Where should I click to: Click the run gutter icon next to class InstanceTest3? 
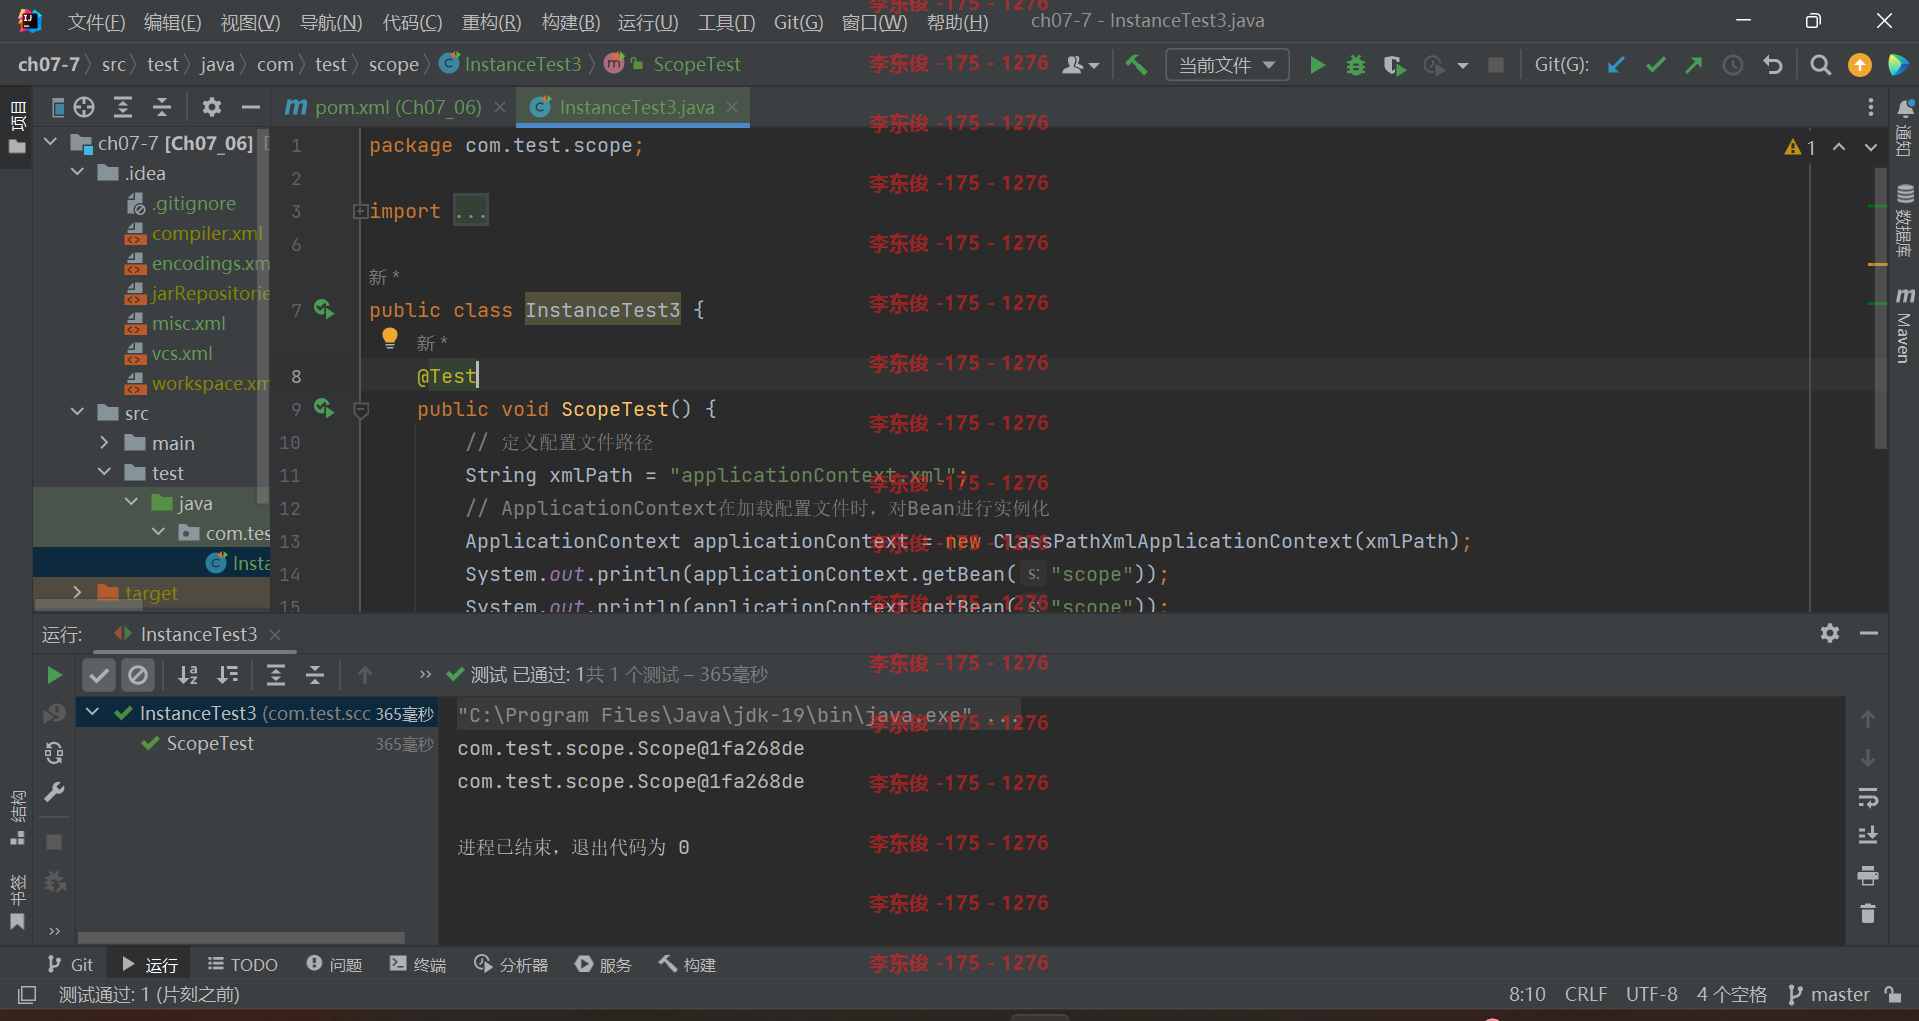(x=324, y=309)
